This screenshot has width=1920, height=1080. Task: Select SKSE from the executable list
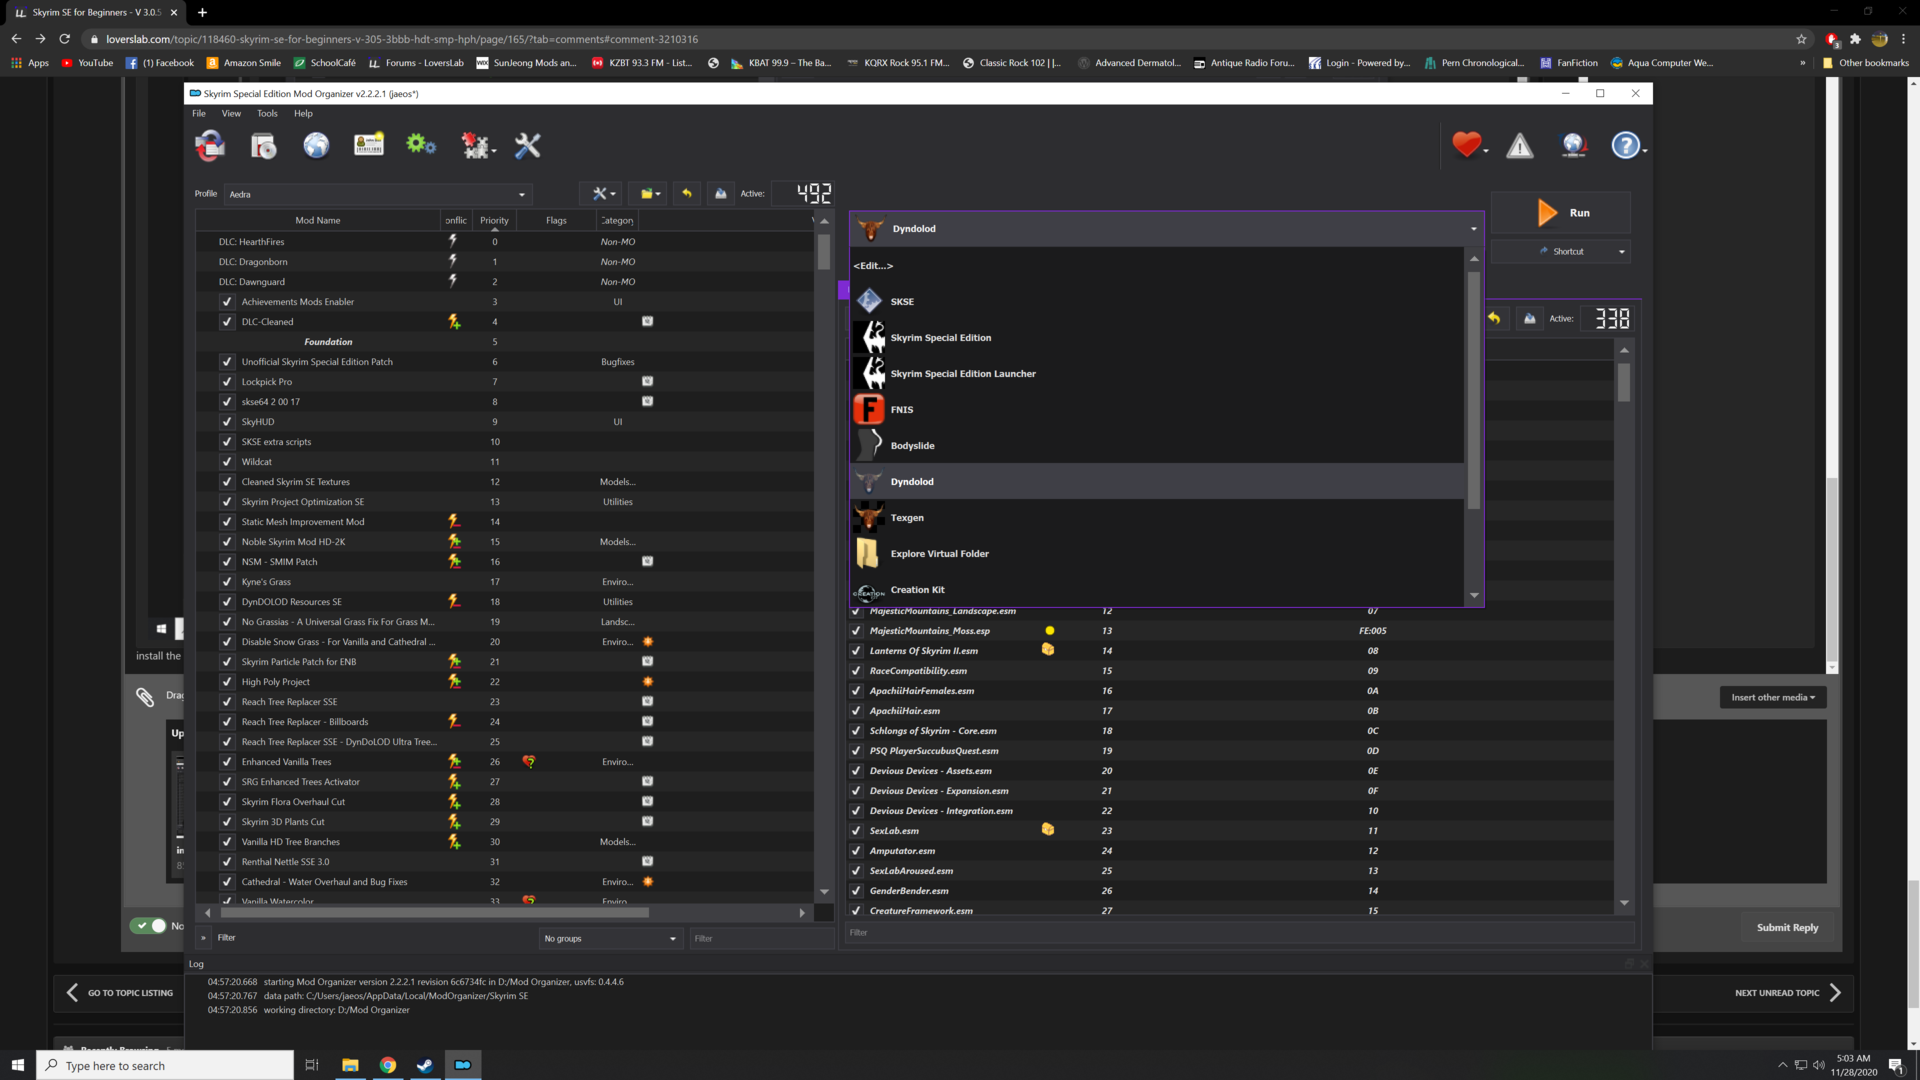coord(1157,301)
